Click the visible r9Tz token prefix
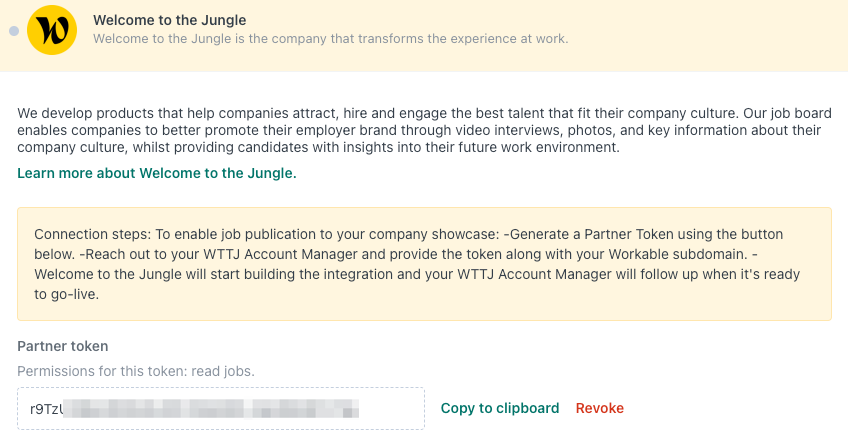 coord(46,409)
